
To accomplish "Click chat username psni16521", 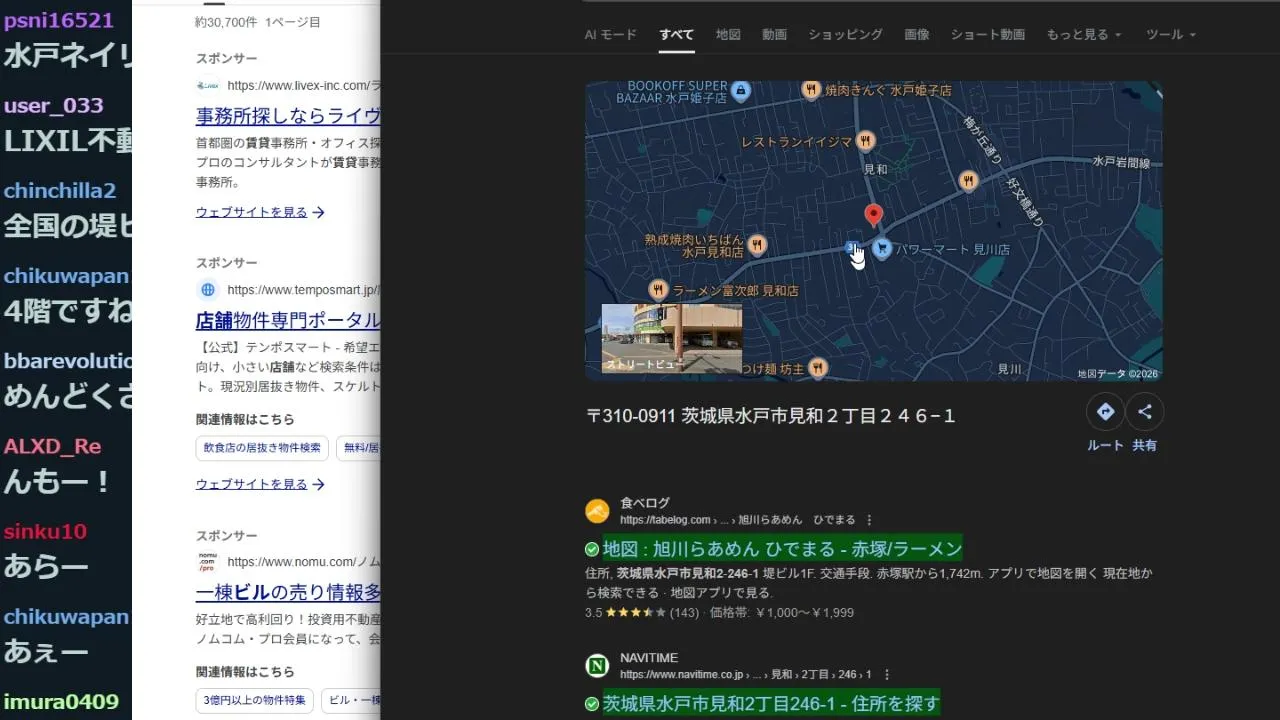I will click(x=59, y=20).
